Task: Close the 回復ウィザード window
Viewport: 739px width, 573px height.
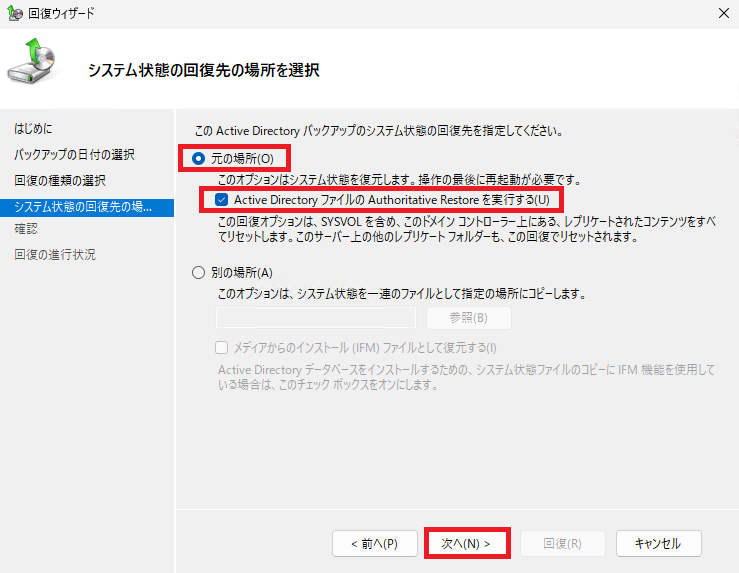Action: (724, 13)
